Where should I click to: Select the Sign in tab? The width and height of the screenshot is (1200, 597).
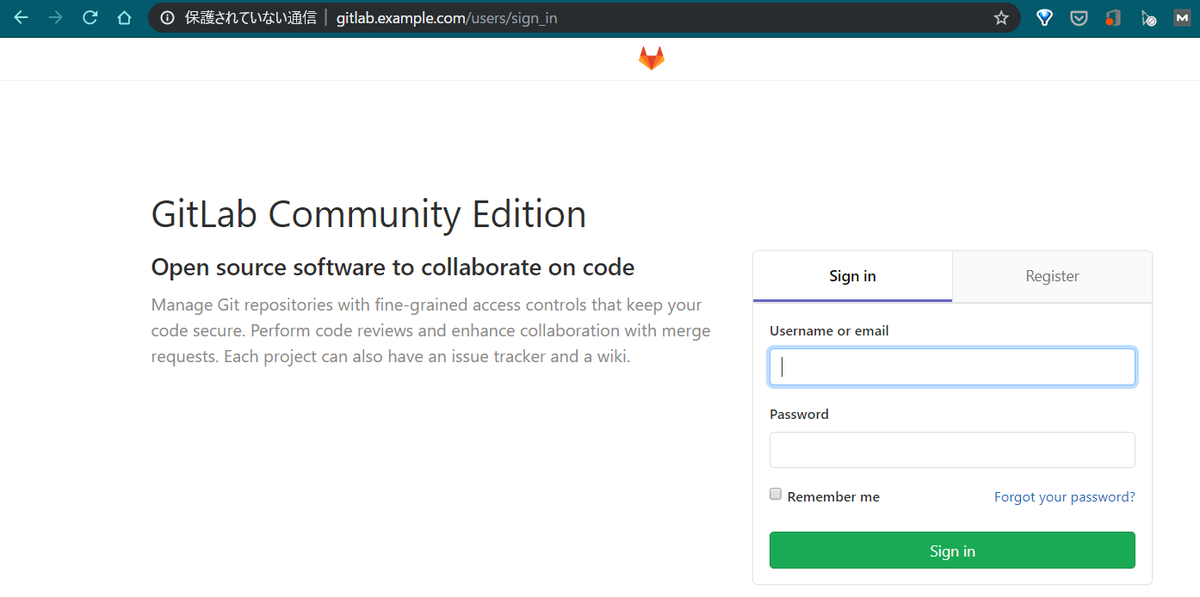coord(852,276)
